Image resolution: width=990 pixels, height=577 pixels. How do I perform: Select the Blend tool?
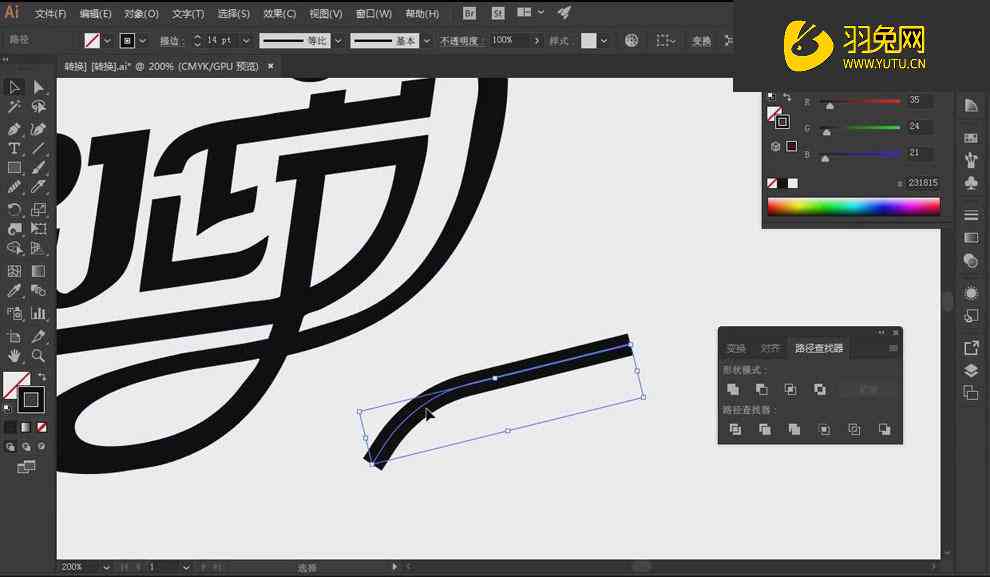[x=38, y=290]
